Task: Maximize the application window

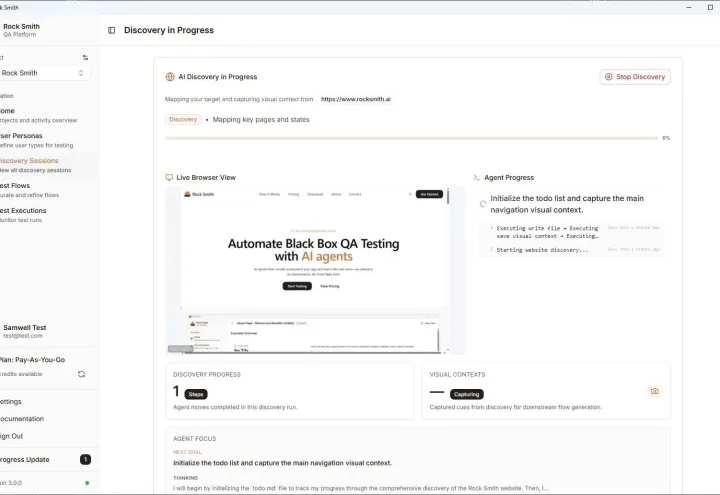Action: [710, 7]
